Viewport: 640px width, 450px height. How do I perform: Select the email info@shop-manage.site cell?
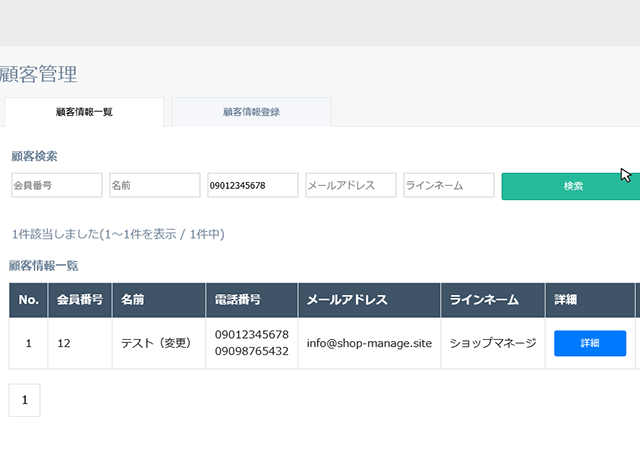coord(369,343)
